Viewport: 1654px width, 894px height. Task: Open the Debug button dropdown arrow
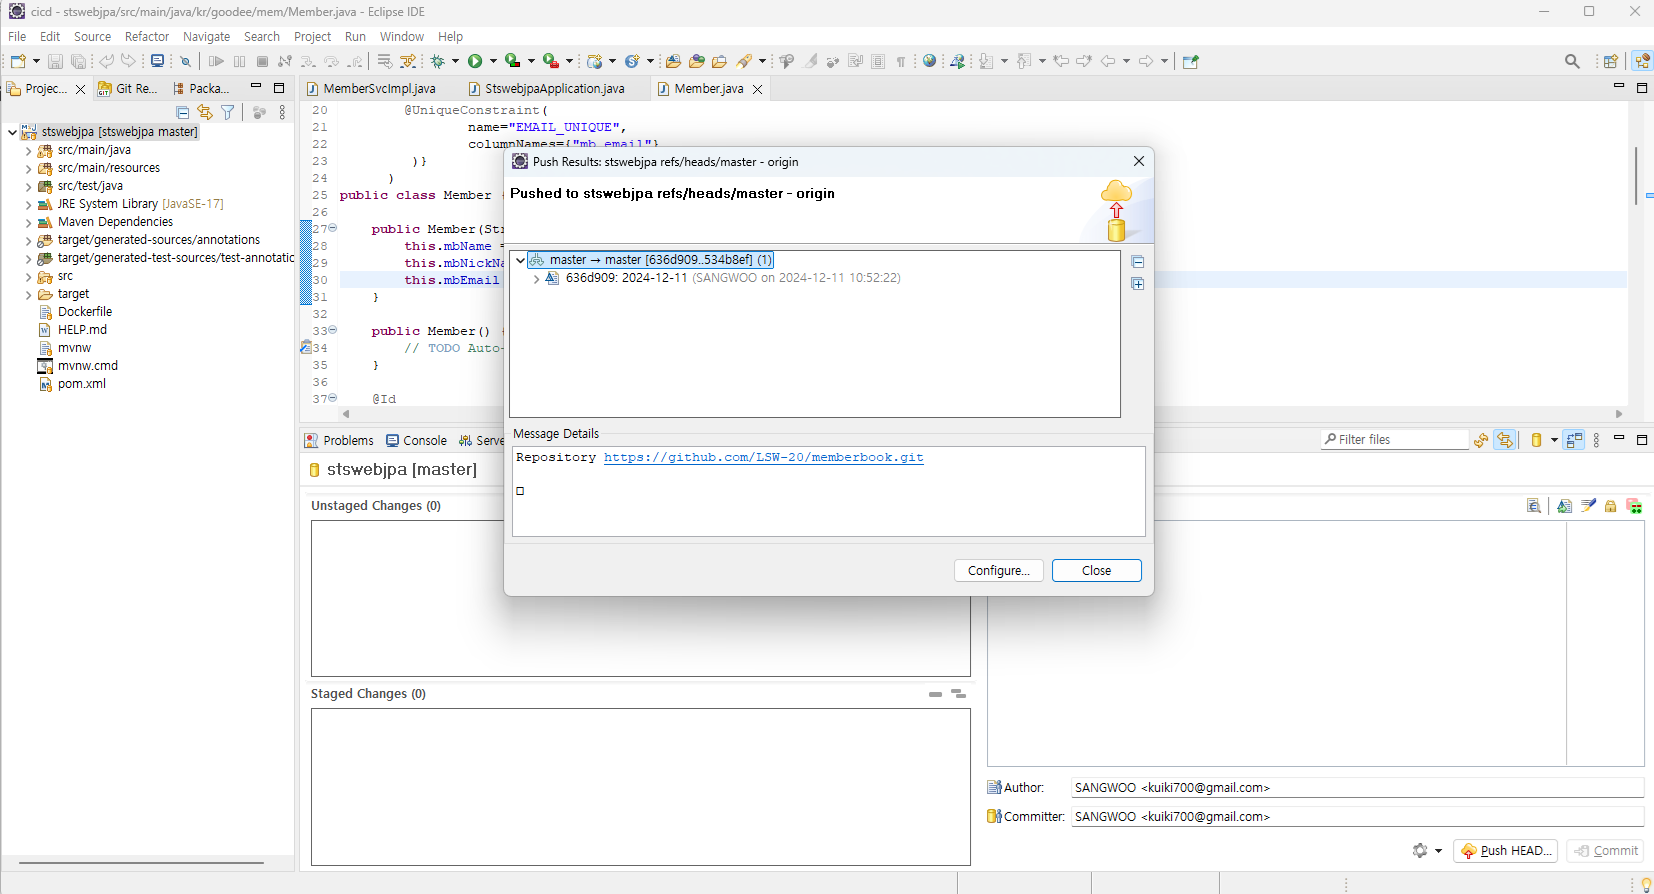tap(455, 61)
